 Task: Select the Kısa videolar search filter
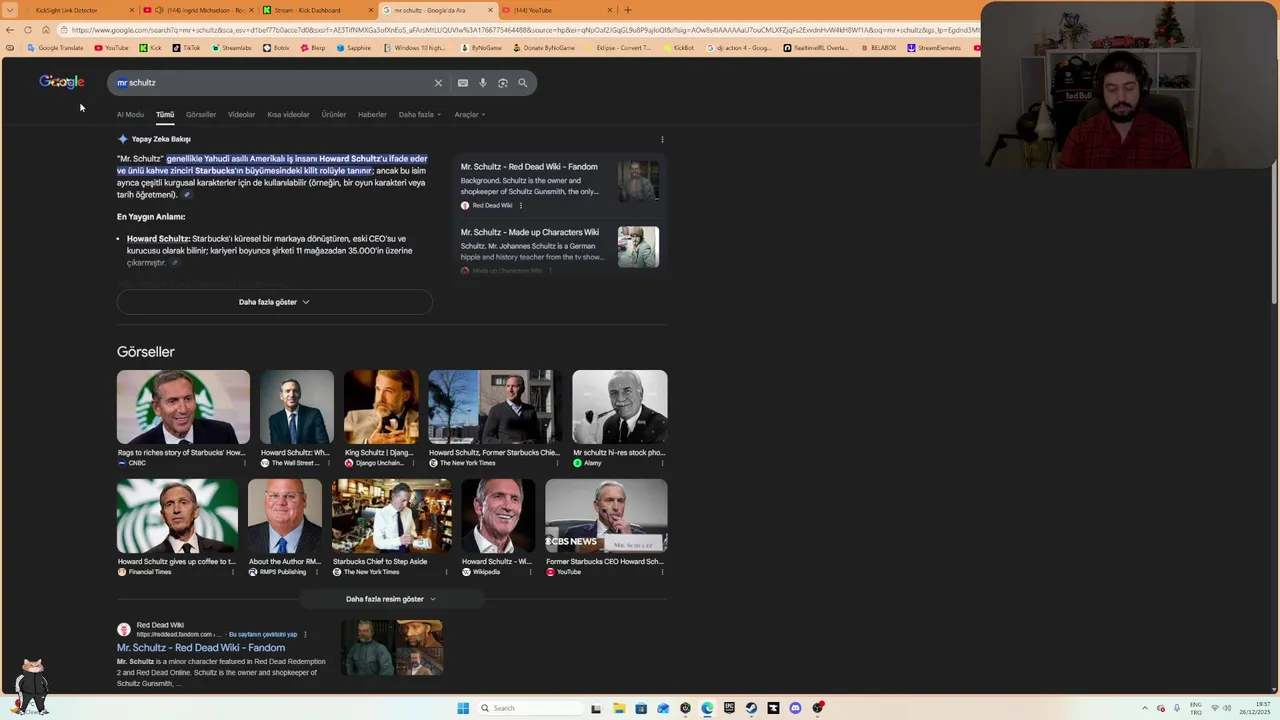(288, 115)
